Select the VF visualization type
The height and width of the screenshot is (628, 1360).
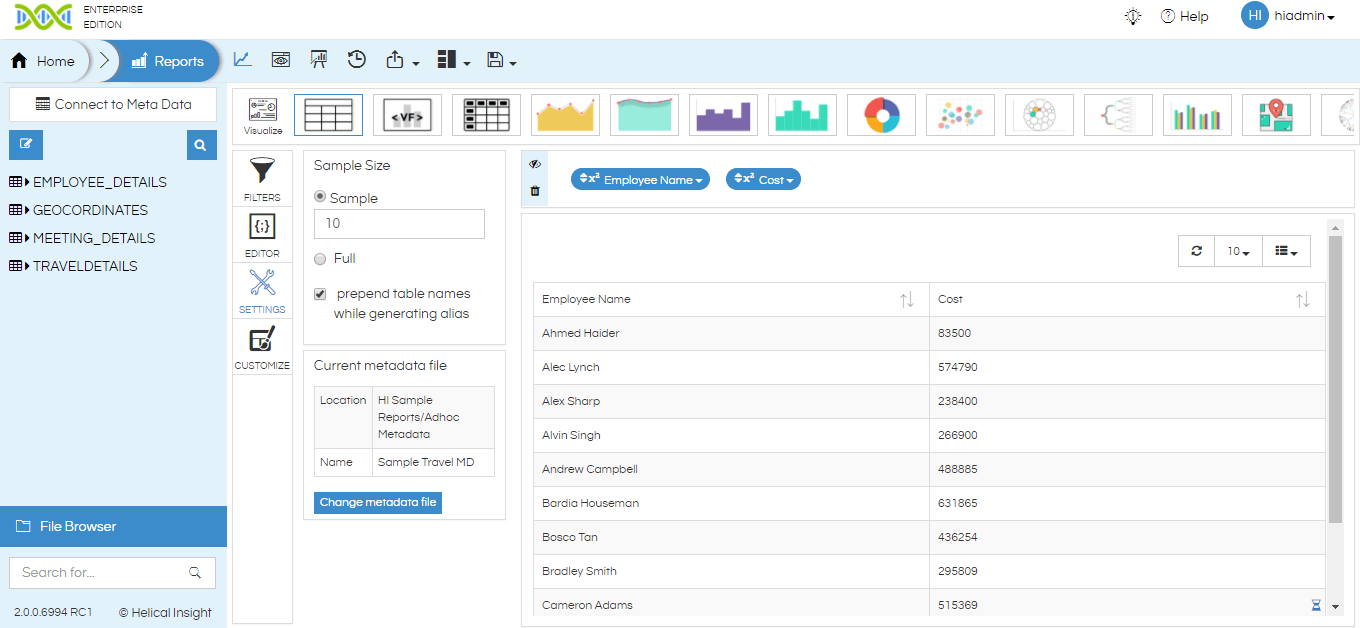pyautogui.click(x=407, y=115)
